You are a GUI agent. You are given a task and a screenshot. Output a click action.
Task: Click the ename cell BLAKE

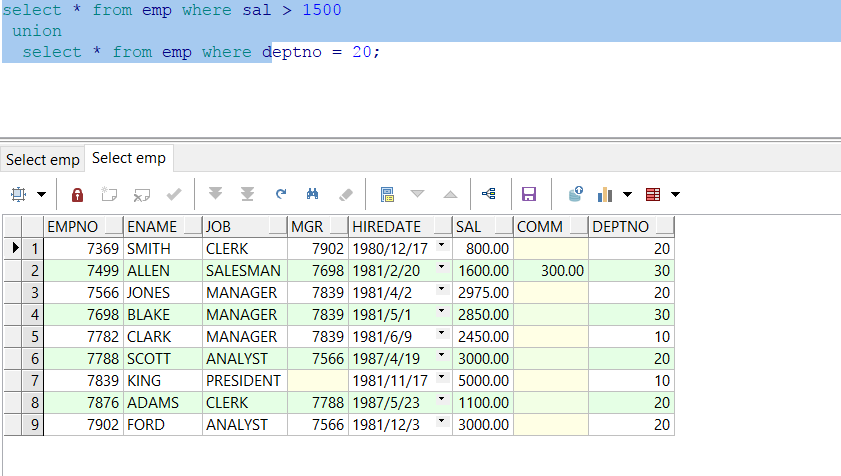tap(163, 314)
